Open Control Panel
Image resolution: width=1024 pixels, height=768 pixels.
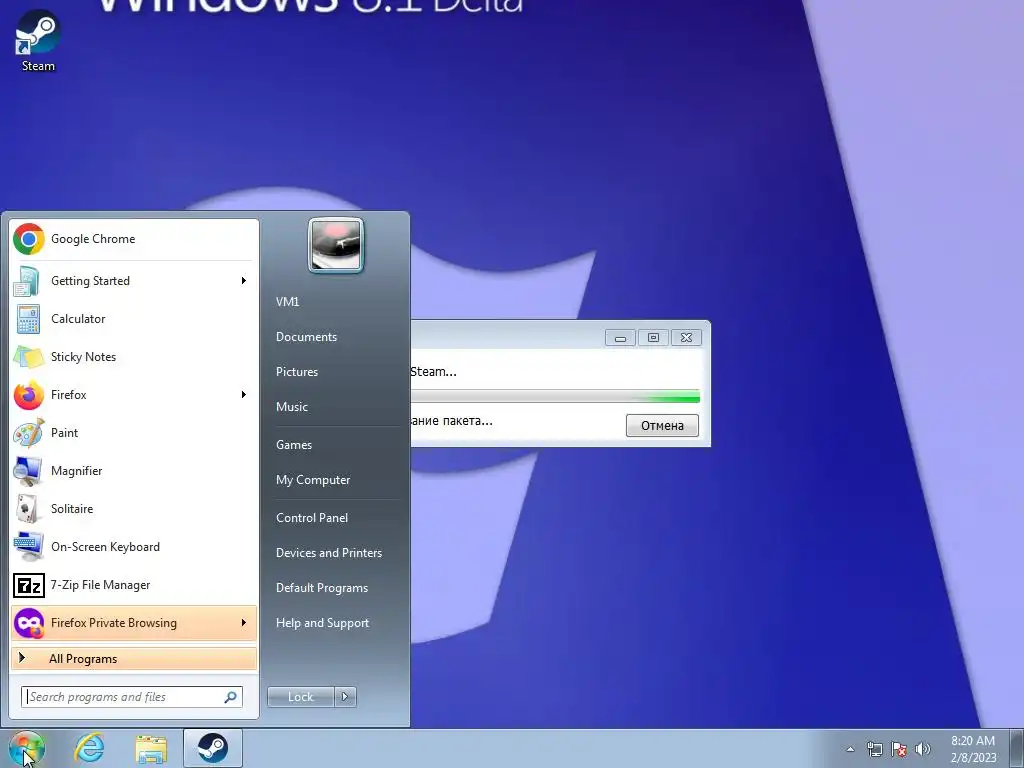point(312,518)
